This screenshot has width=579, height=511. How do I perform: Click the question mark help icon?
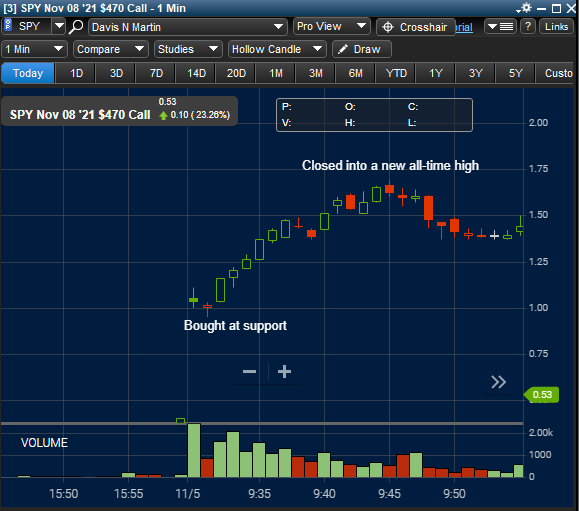point(528,27)
